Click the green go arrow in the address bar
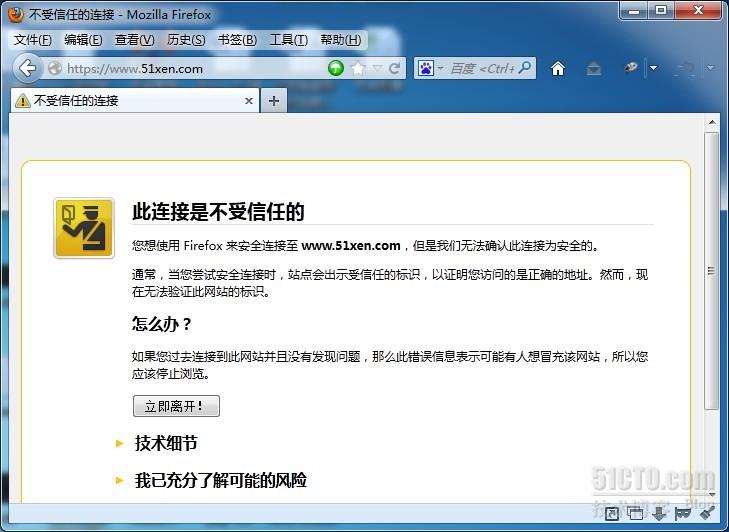The width and height of the screenshot is (729, 532). [x=336, y=68]
